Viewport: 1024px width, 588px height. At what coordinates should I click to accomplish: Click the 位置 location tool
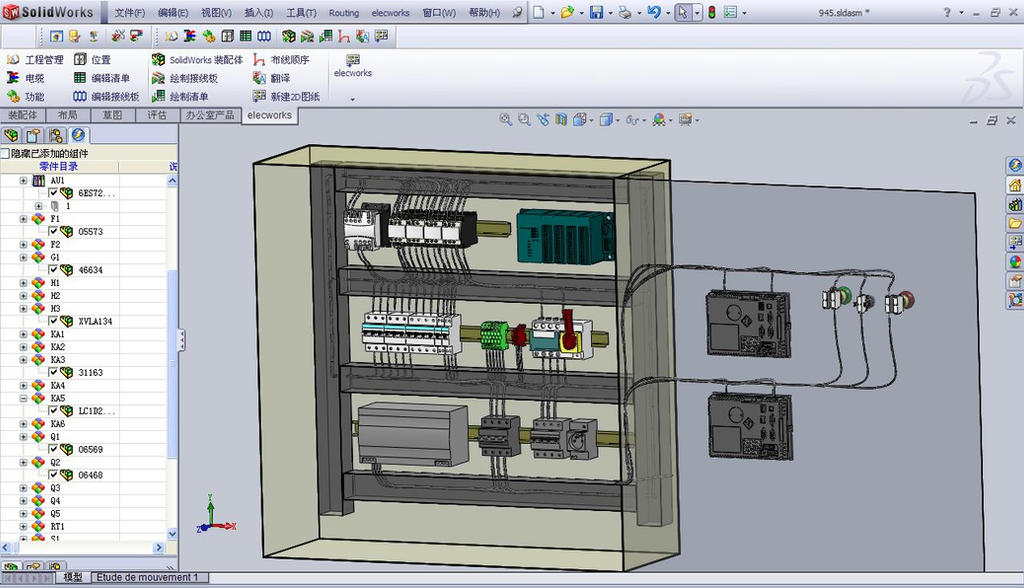coord(92,59)
